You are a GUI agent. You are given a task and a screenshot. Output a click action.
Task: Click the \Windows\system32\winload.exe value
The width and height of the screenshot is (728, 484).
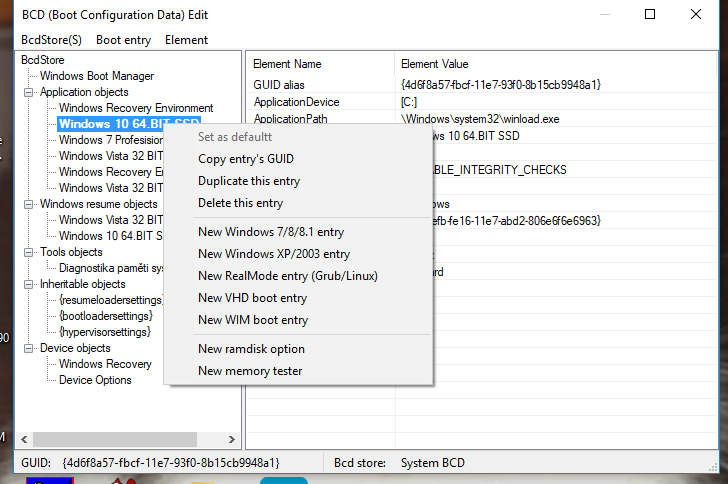(480, 119)
